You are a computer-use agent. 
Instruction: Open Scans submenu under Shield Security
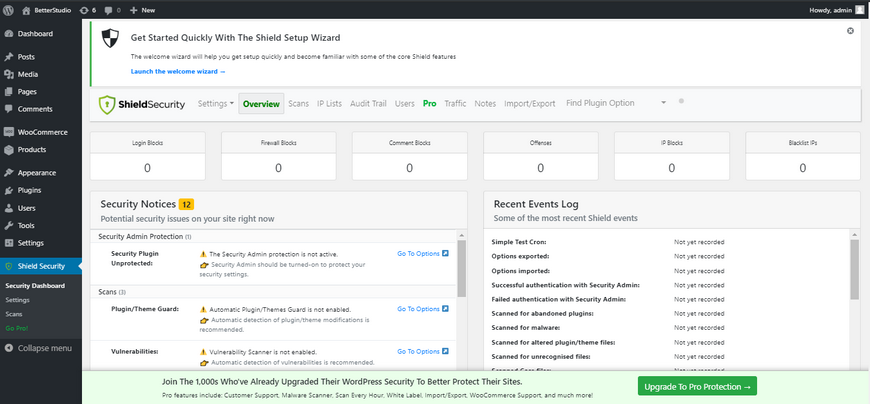tap(14, 314)
